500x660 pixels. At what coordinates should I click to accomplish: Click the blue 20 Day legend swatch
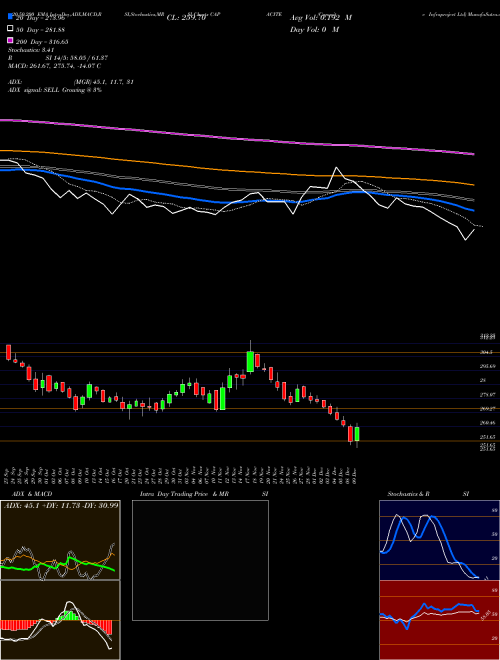[10, 17]
